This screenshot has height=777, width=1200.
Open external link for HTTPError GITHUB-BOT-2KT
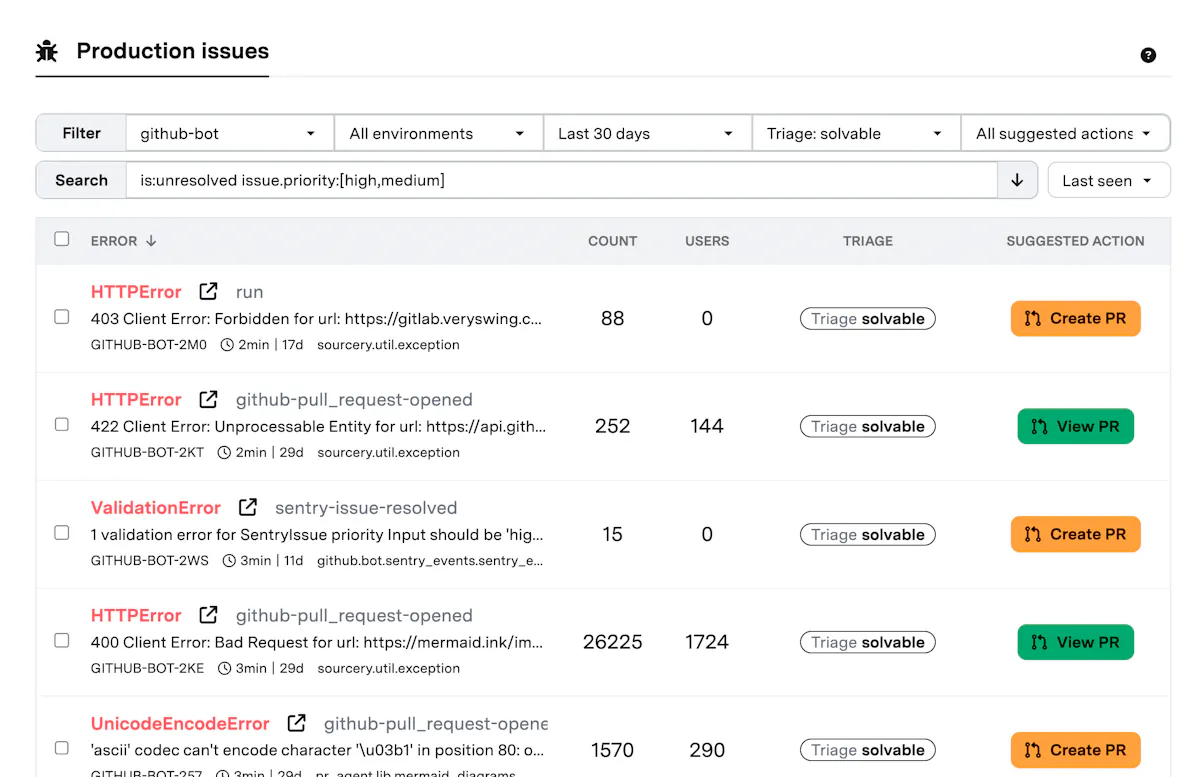(208, 399)
